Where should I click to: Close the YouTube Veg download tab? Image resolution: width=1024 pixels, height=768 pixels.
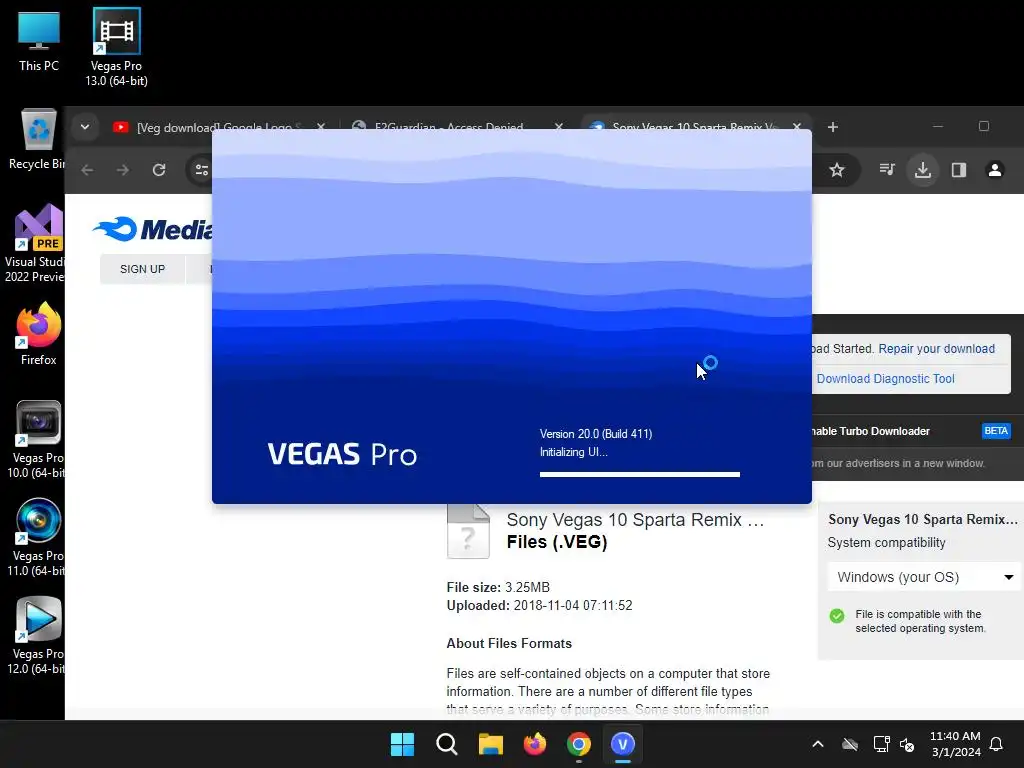point(321,127)
